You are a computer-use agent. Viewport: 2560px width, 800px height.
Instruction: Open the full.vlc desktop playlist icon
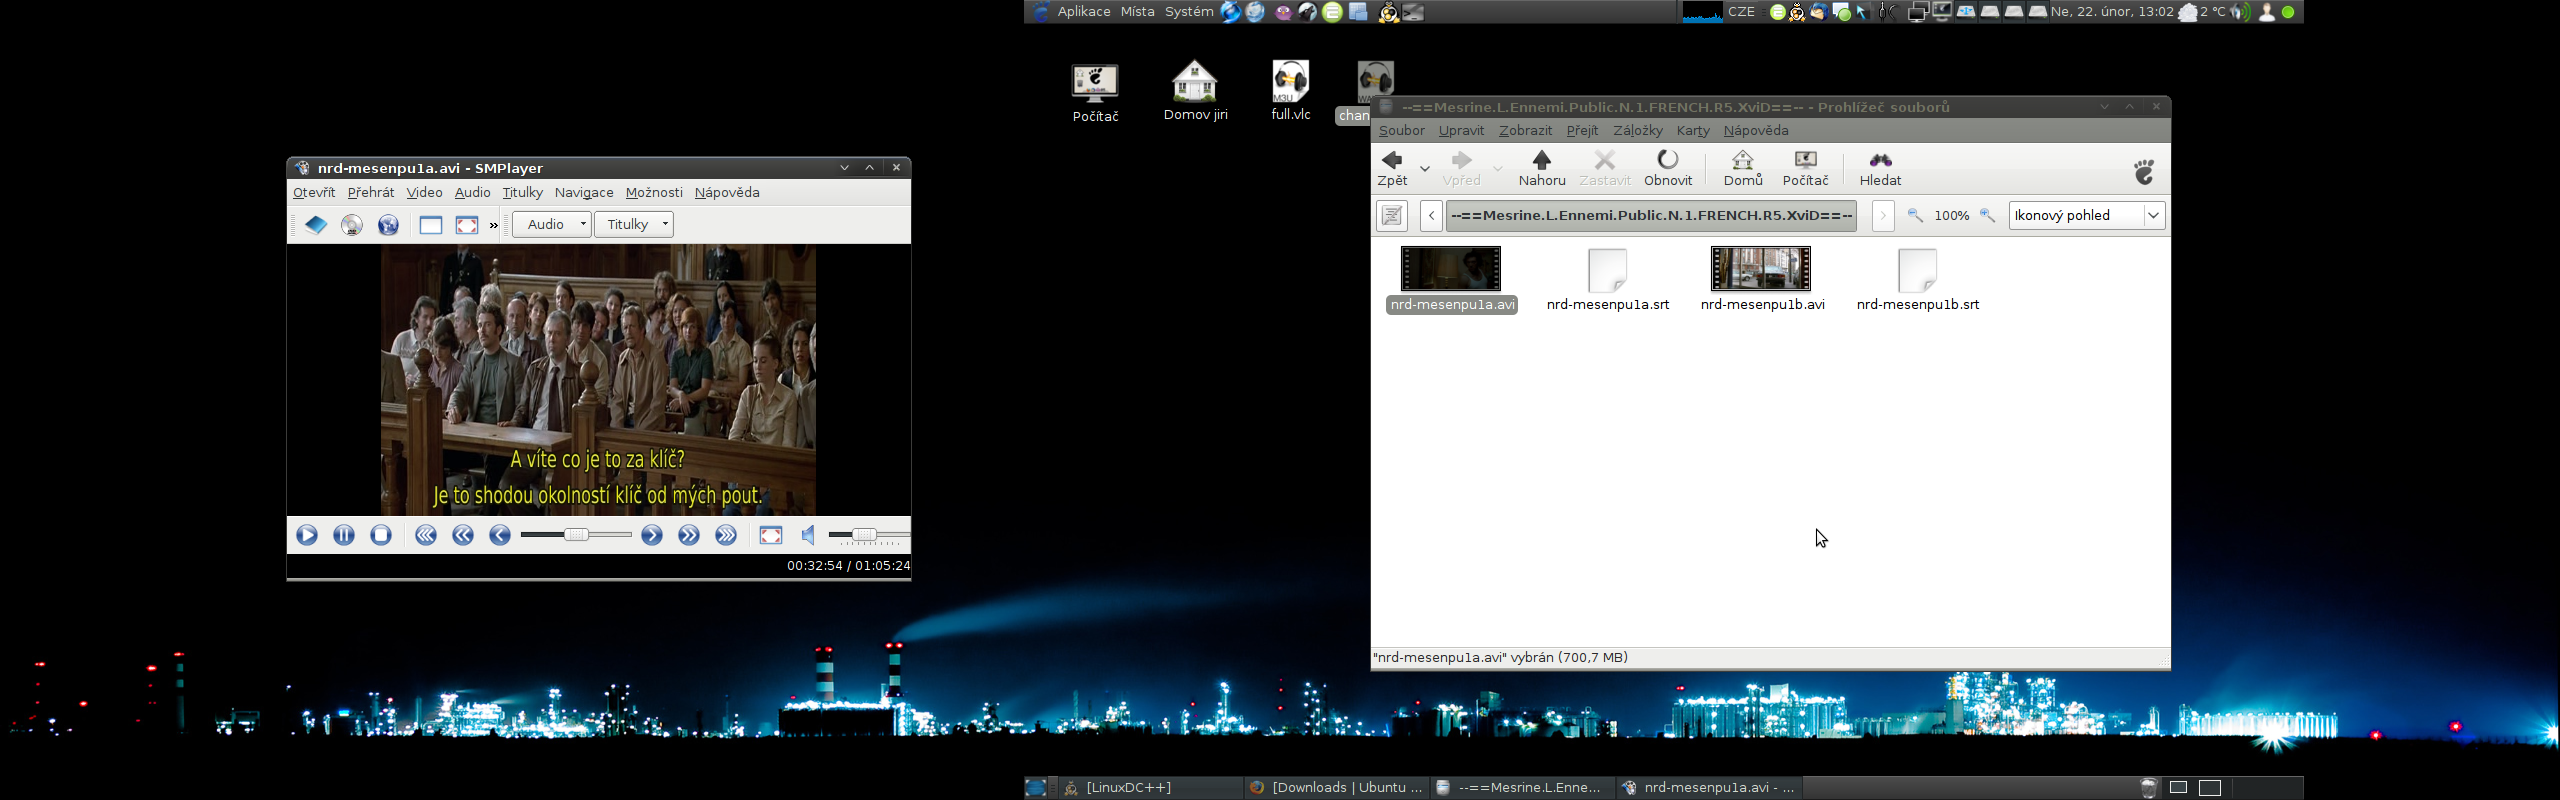click(1291, 91)
